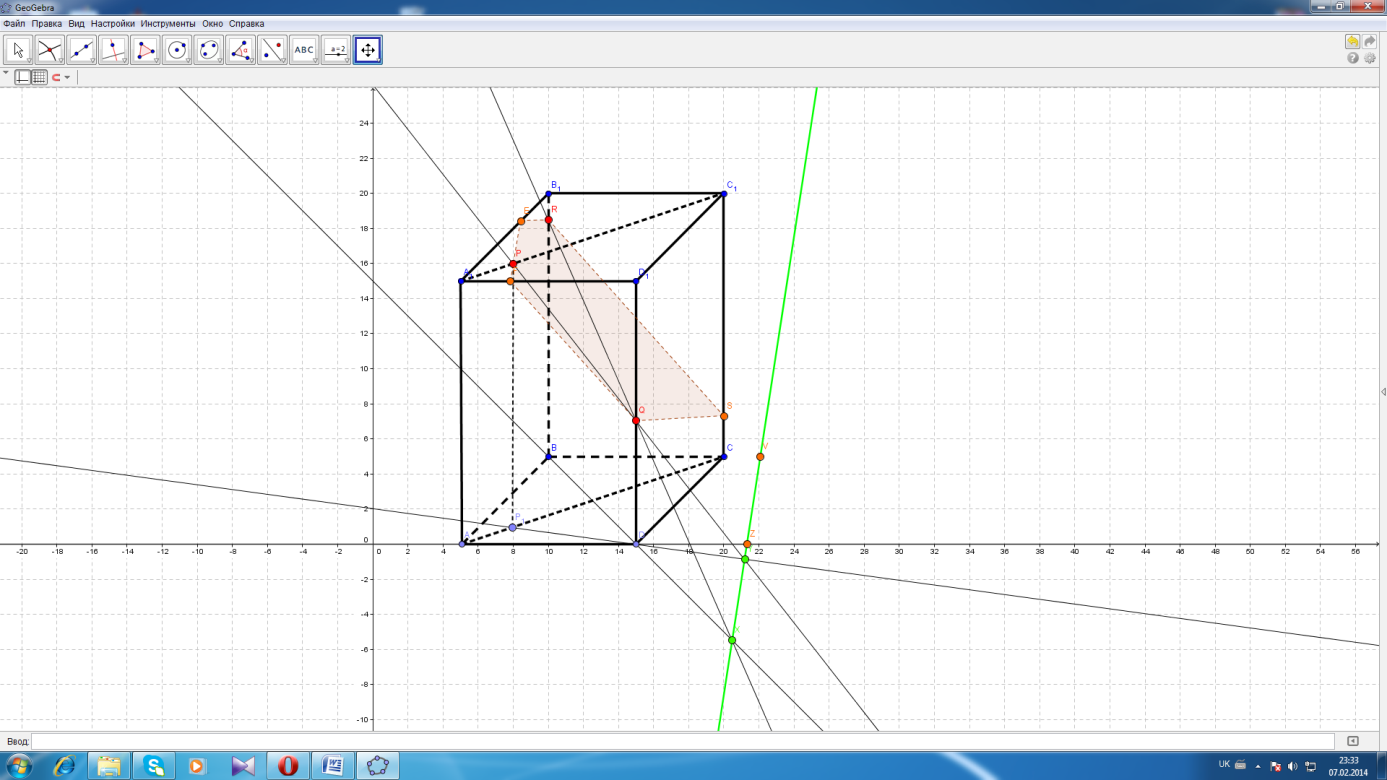Open Windows Explorer folder on taskbar
The image size is (1387, 780).
[x=110, y=766]
